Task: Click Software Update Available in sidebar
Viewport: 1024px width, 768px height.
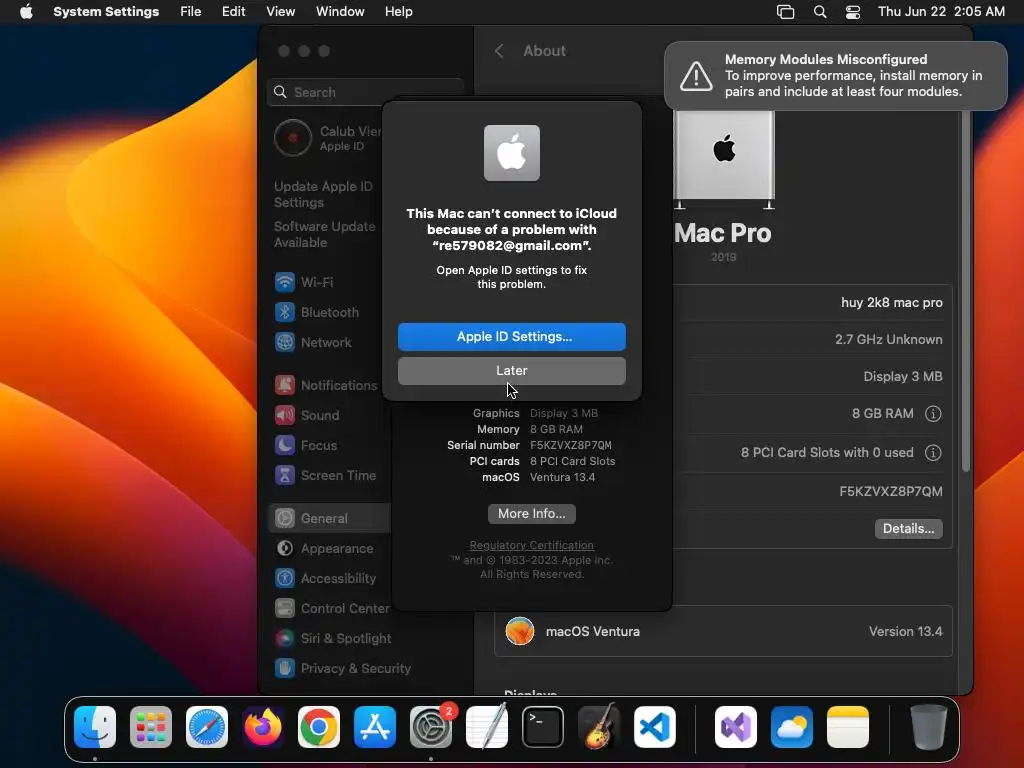Action: (325, 234)
